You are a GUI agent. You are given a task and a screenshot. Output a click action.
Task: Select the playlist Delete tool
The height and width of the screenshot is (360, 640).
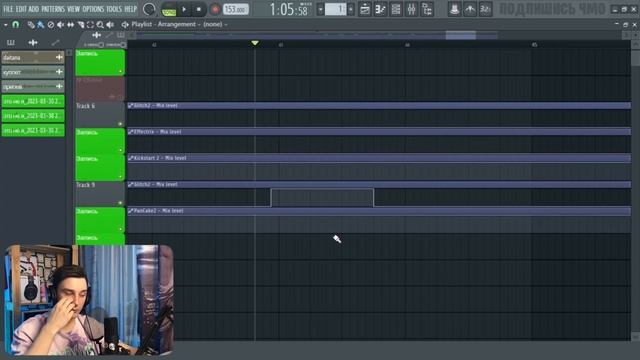click(51, 25)
